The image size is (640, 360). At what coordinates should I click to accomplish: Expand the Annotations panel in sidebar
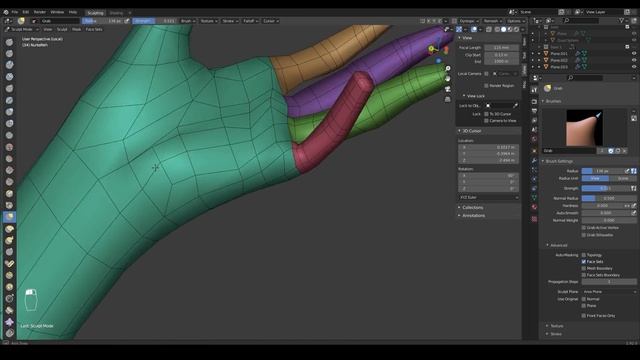pos(473,216)
